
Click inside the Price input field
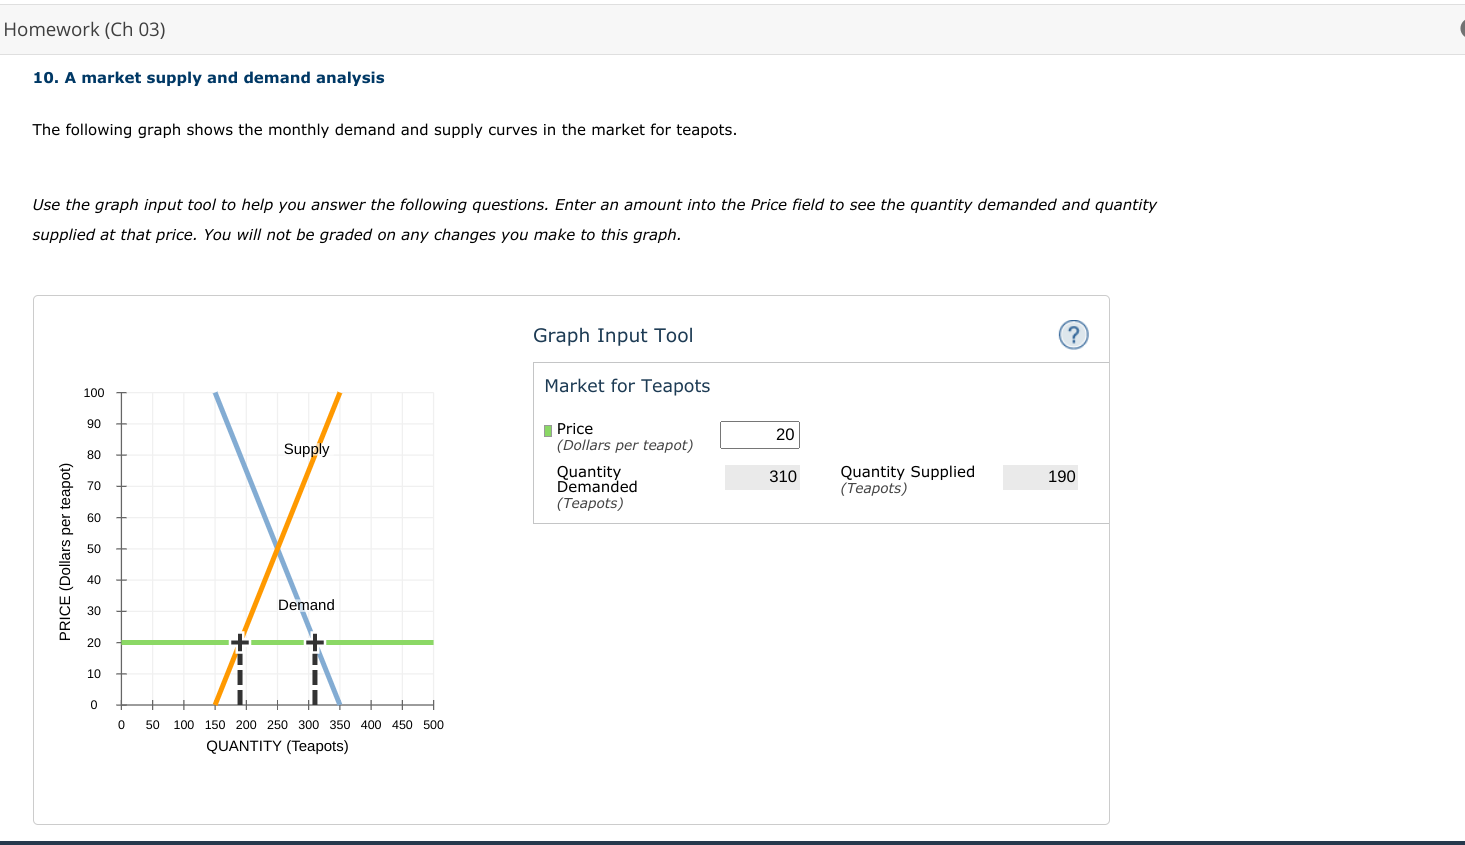click(x=759, y=434)
